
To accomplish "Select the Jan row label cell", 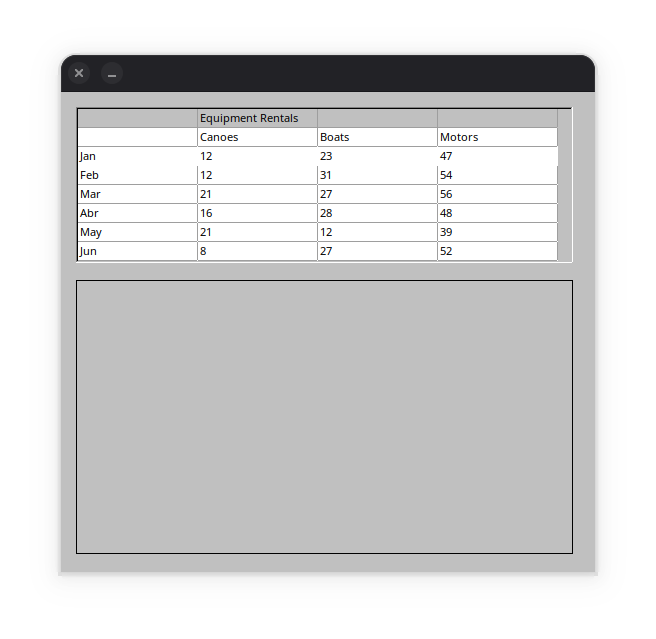I will 137,156.
